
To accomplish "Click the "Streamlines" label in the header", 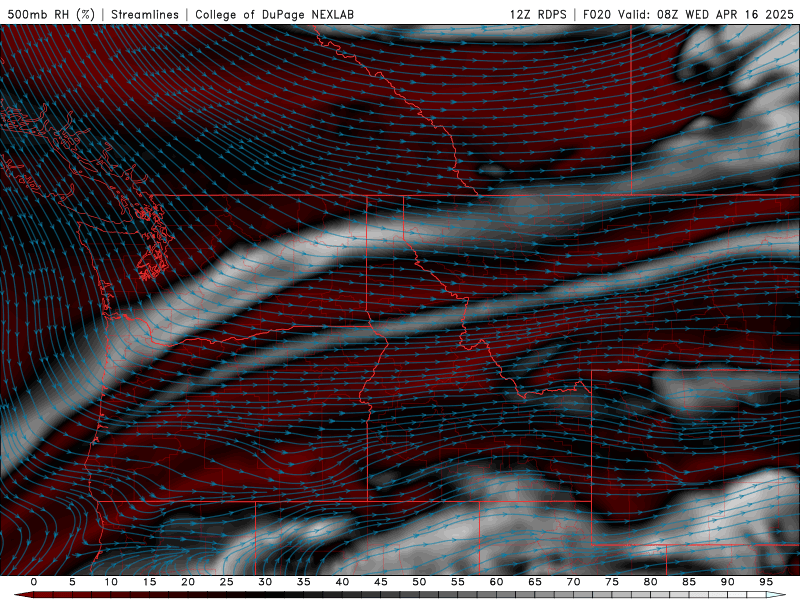I will pos(145,14).
